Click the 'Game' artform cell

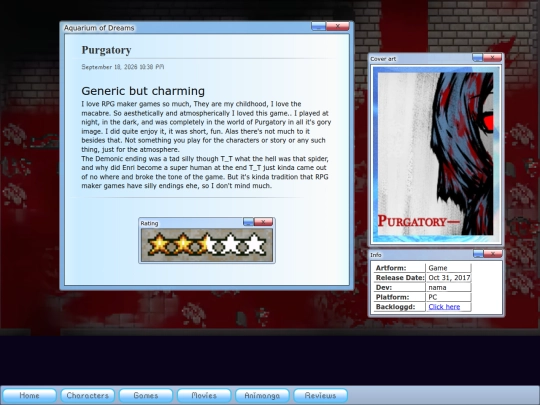449,268
